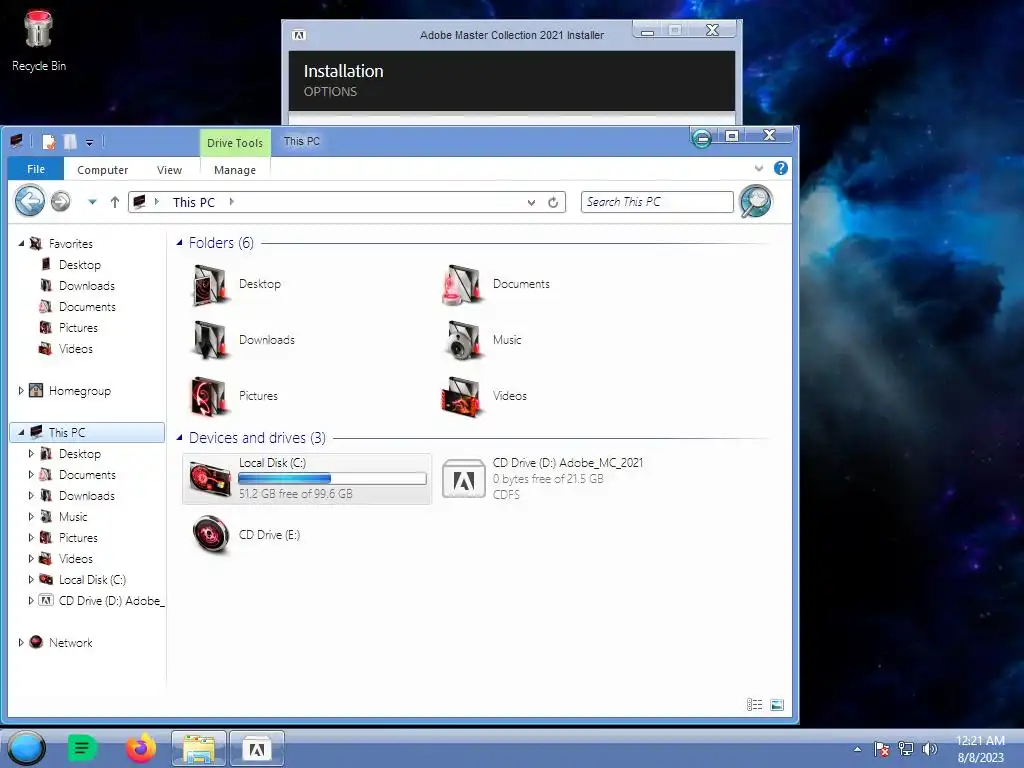The height and width of the screenshot is (768, 1024).
Task: Refresh the This PC address bar
Action: point(553,202)
